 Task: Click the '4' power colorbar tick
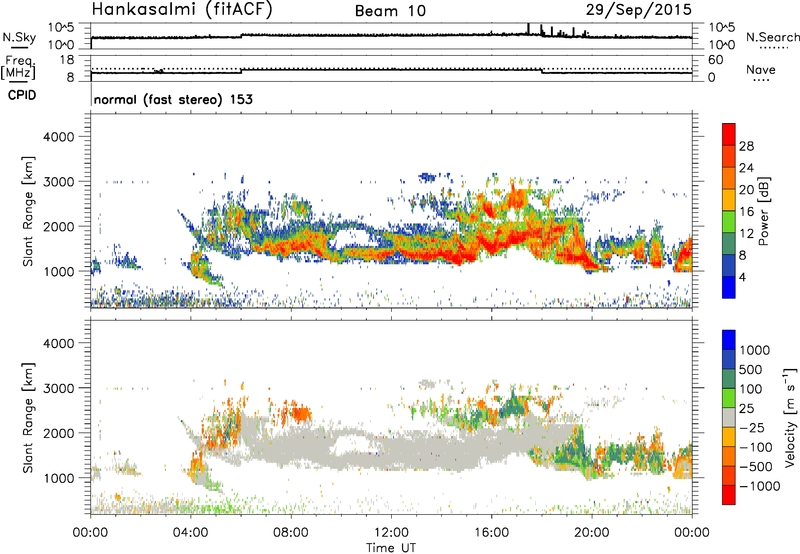(x=742, y=277)
